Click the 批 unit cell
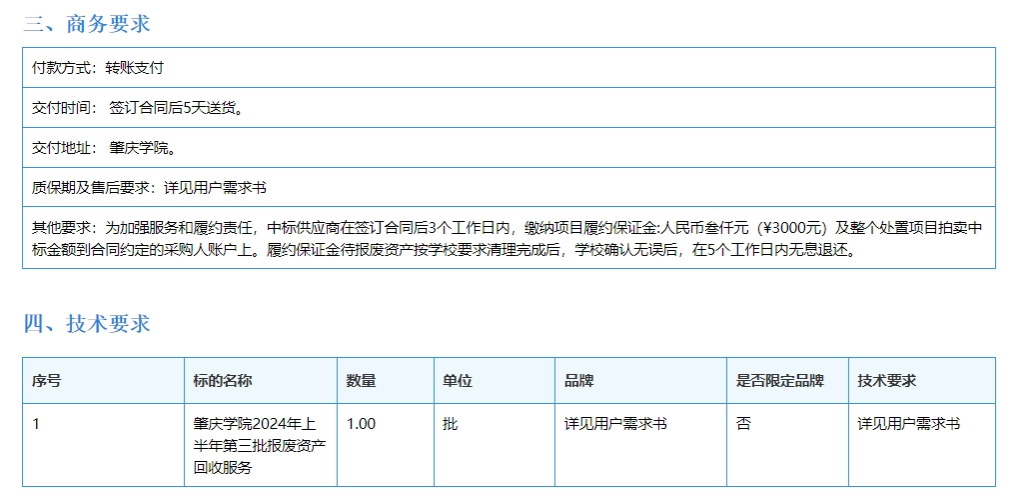Image resolution: width=1022 pixels, height=503 pixels. click(450, 424)
